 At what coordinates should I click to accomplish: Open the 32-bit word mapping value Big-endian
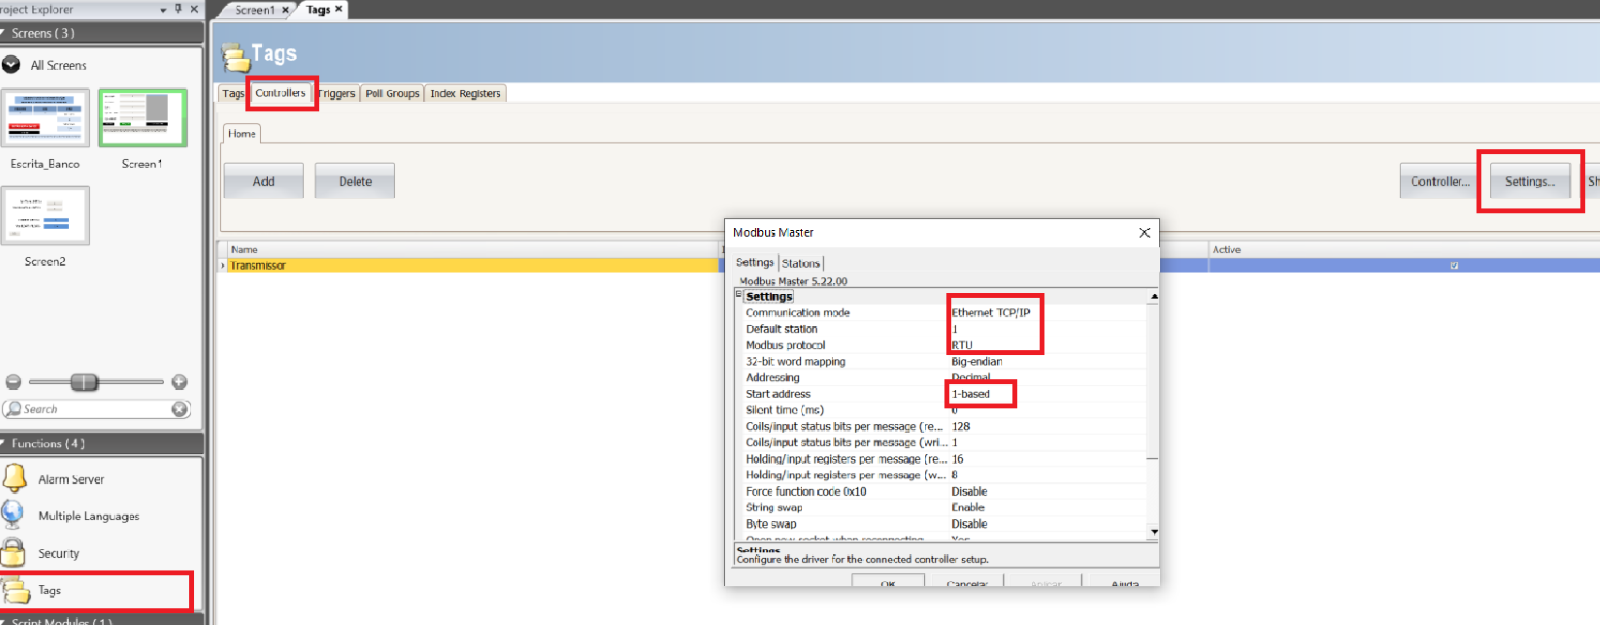tap(977, 361)
